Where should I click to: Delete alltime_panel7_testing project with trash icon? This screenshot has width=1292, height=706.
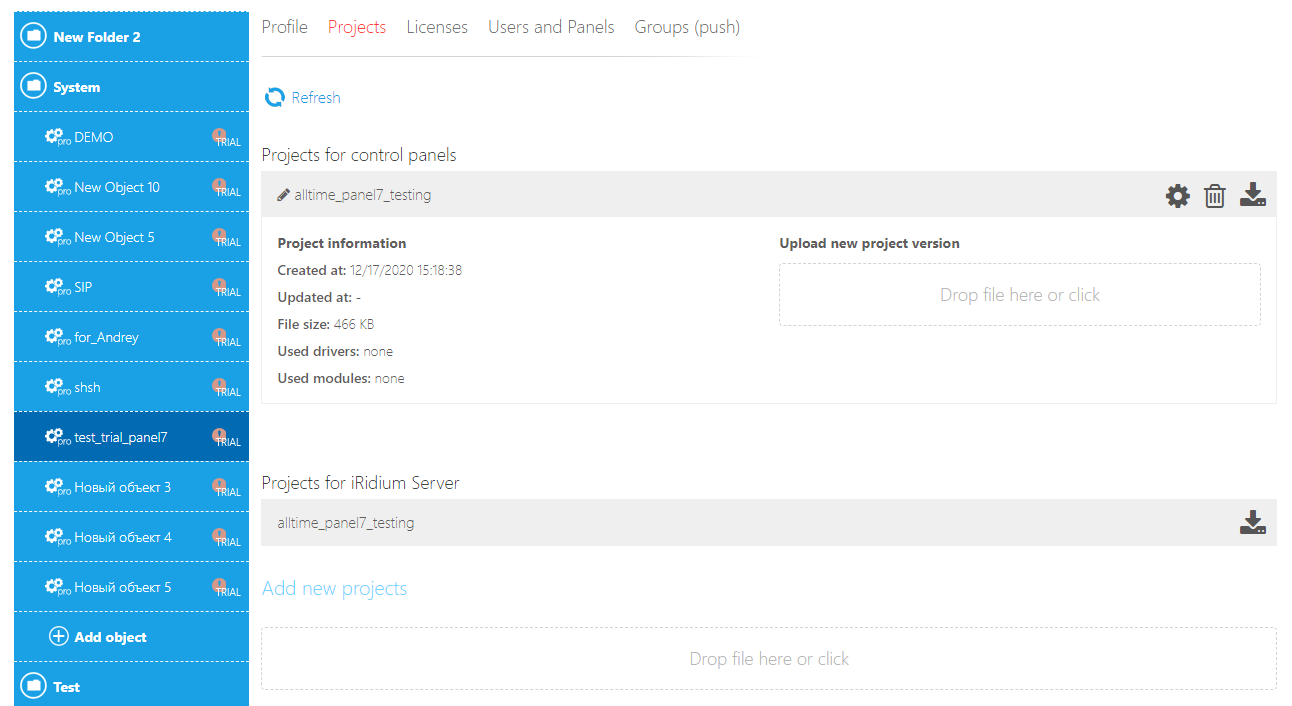pos(1214,196)
